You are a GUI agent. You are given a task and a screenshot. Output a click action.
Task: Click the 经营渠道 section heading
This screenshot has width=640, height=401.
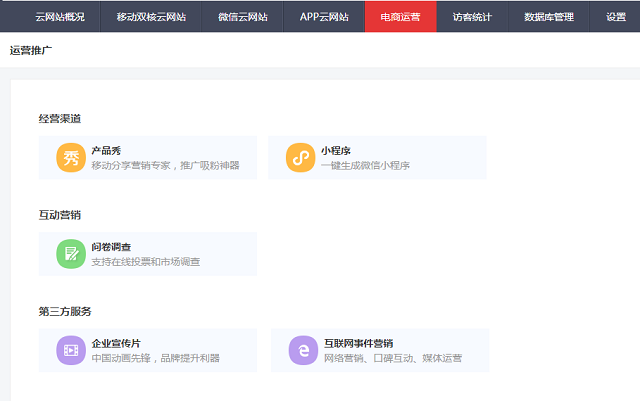click(x=60, y=119)
